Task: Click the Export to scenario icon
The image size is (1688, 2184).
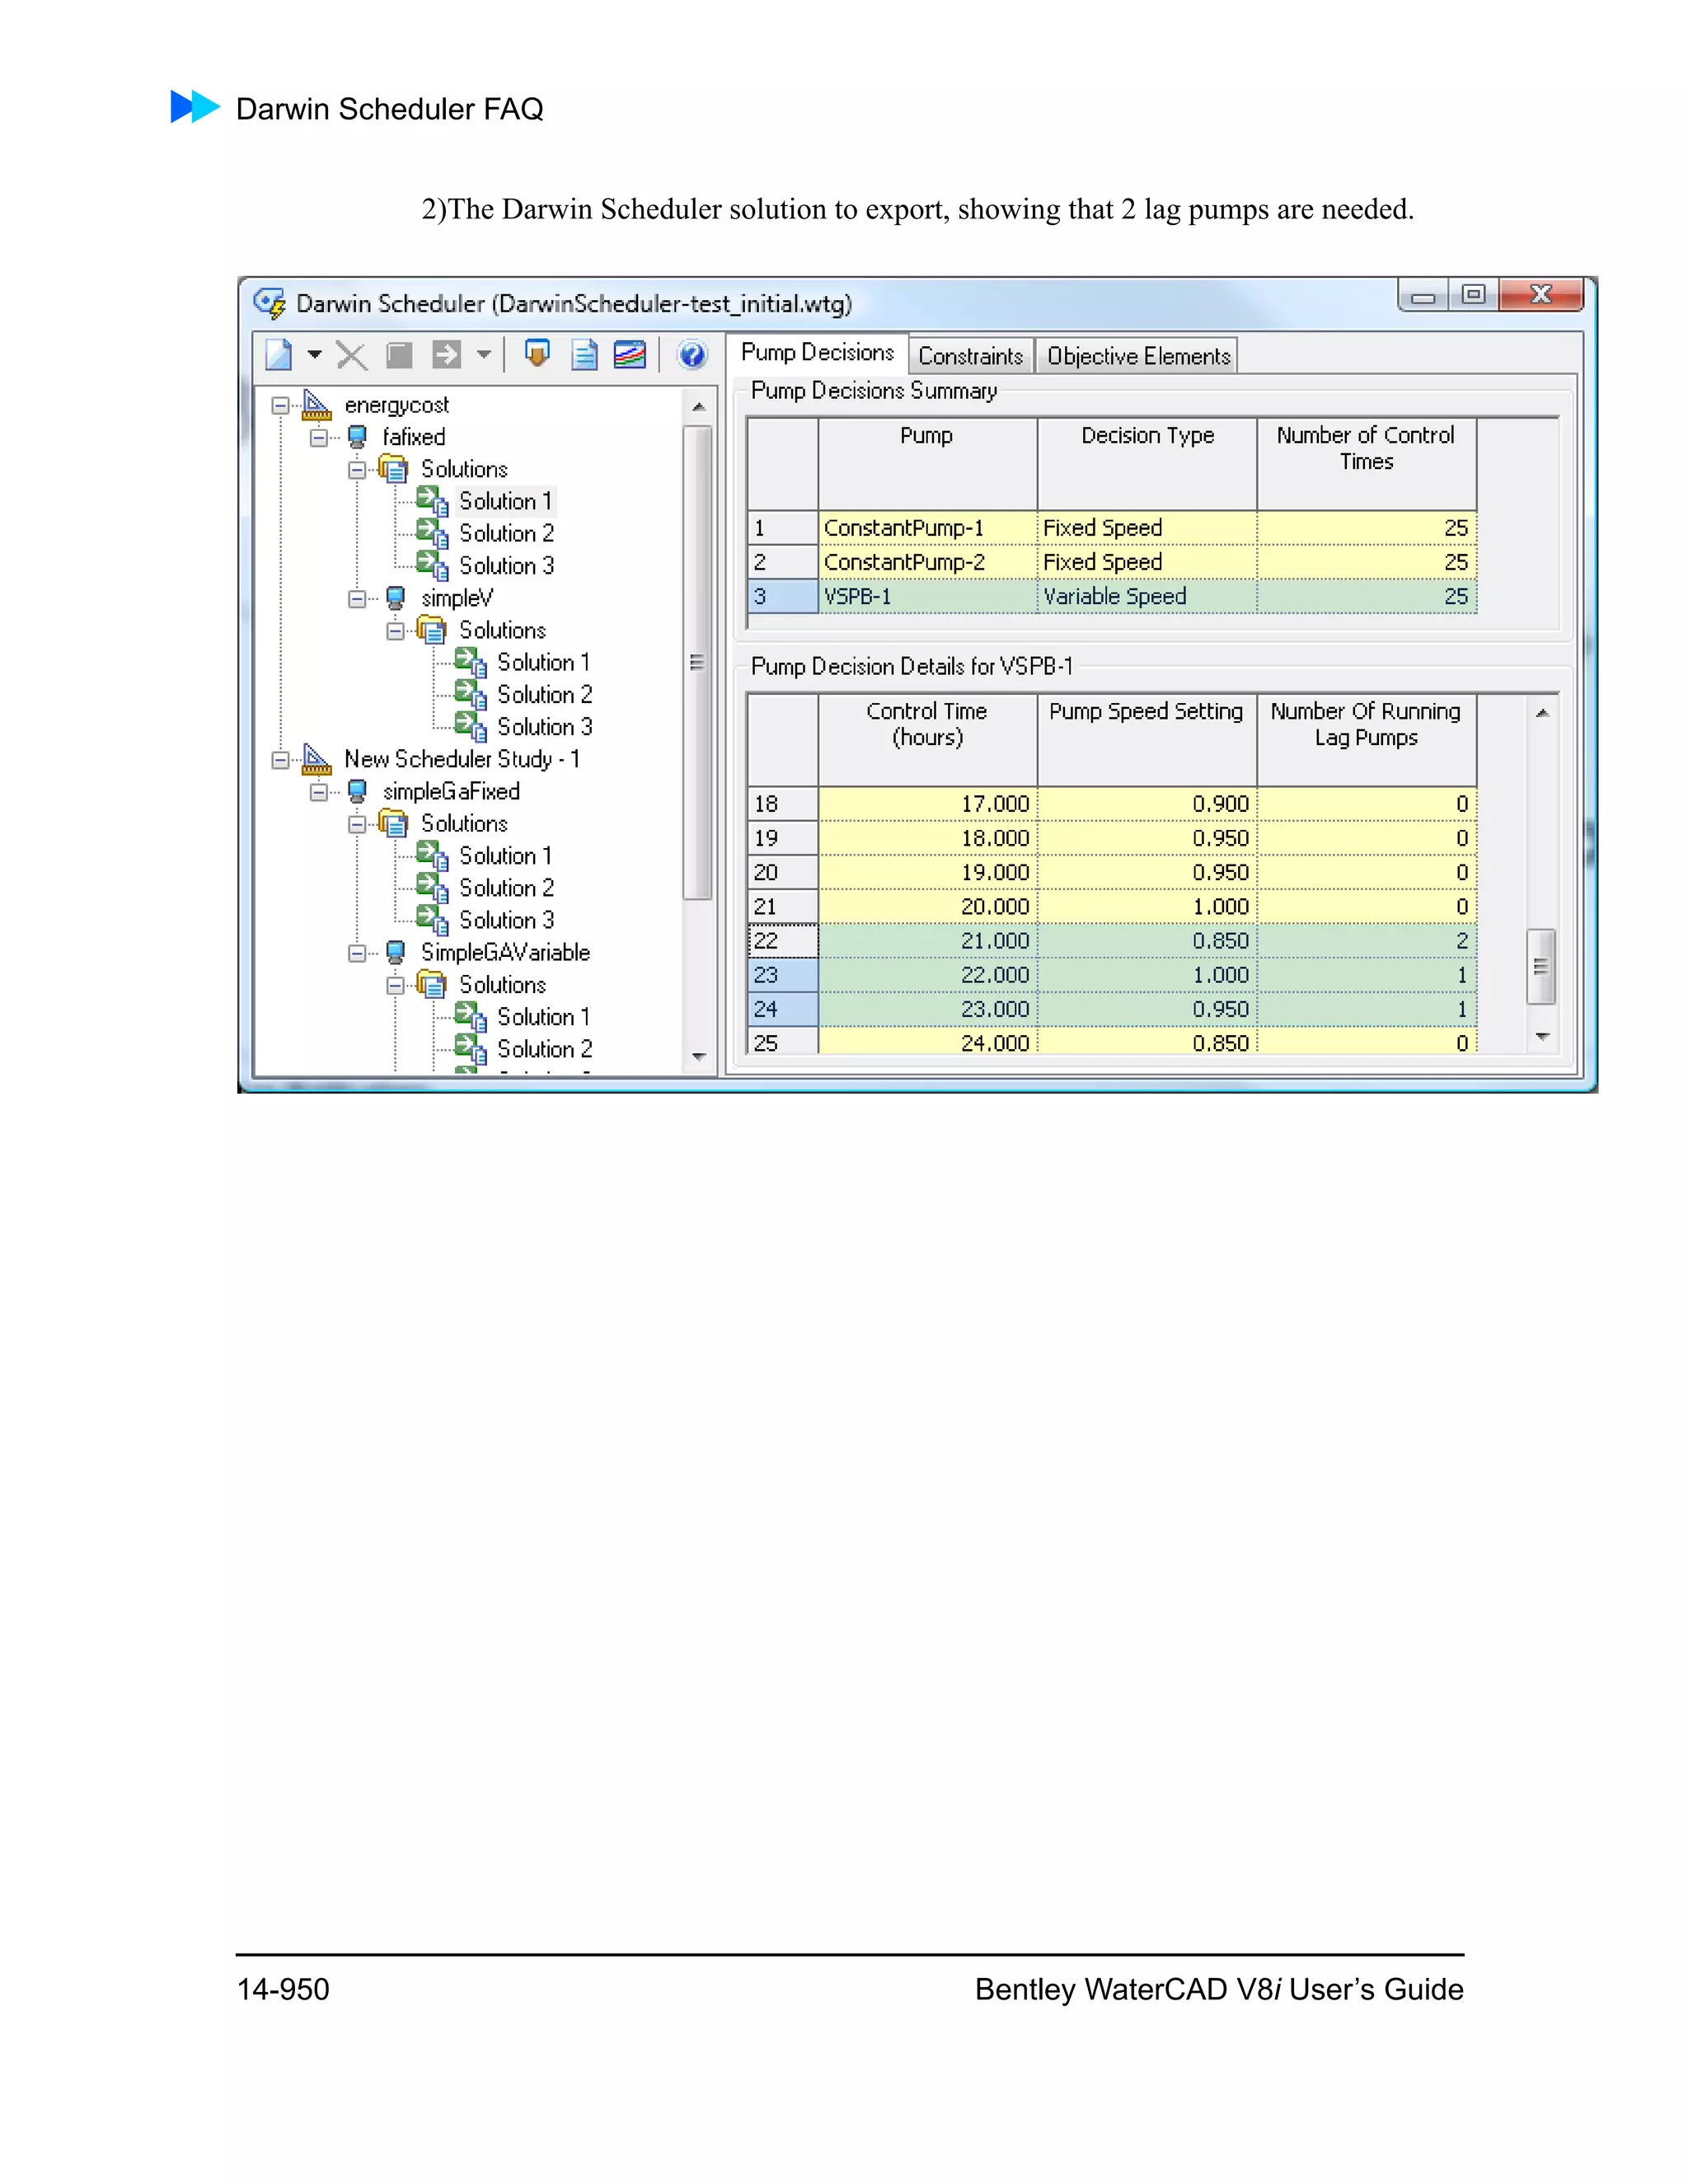Action: tap(538, 354)
